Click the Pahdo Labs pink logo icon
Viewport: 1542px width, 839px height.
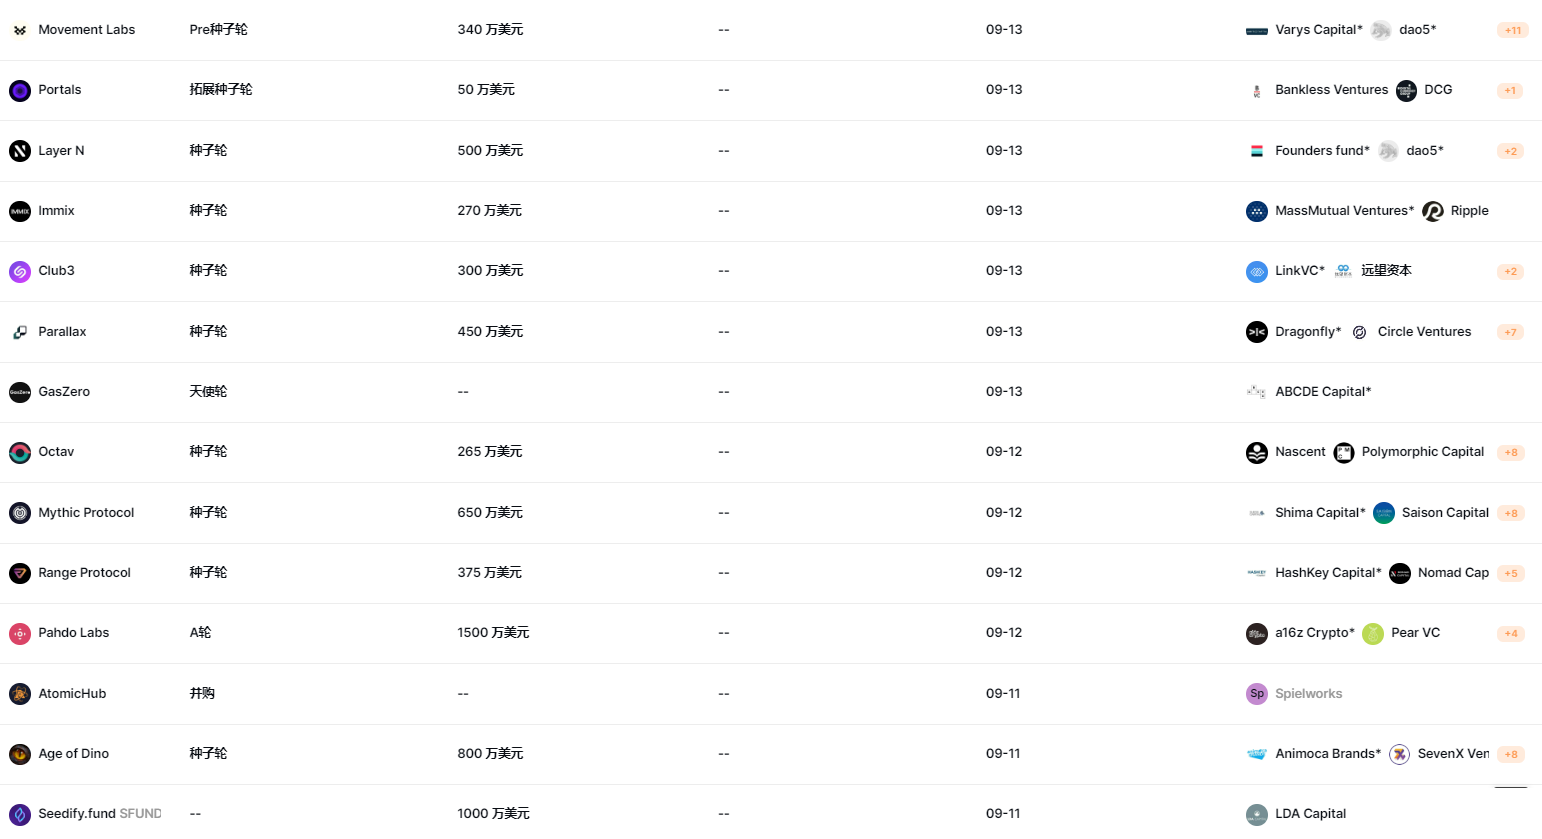[x=20, y=633]
